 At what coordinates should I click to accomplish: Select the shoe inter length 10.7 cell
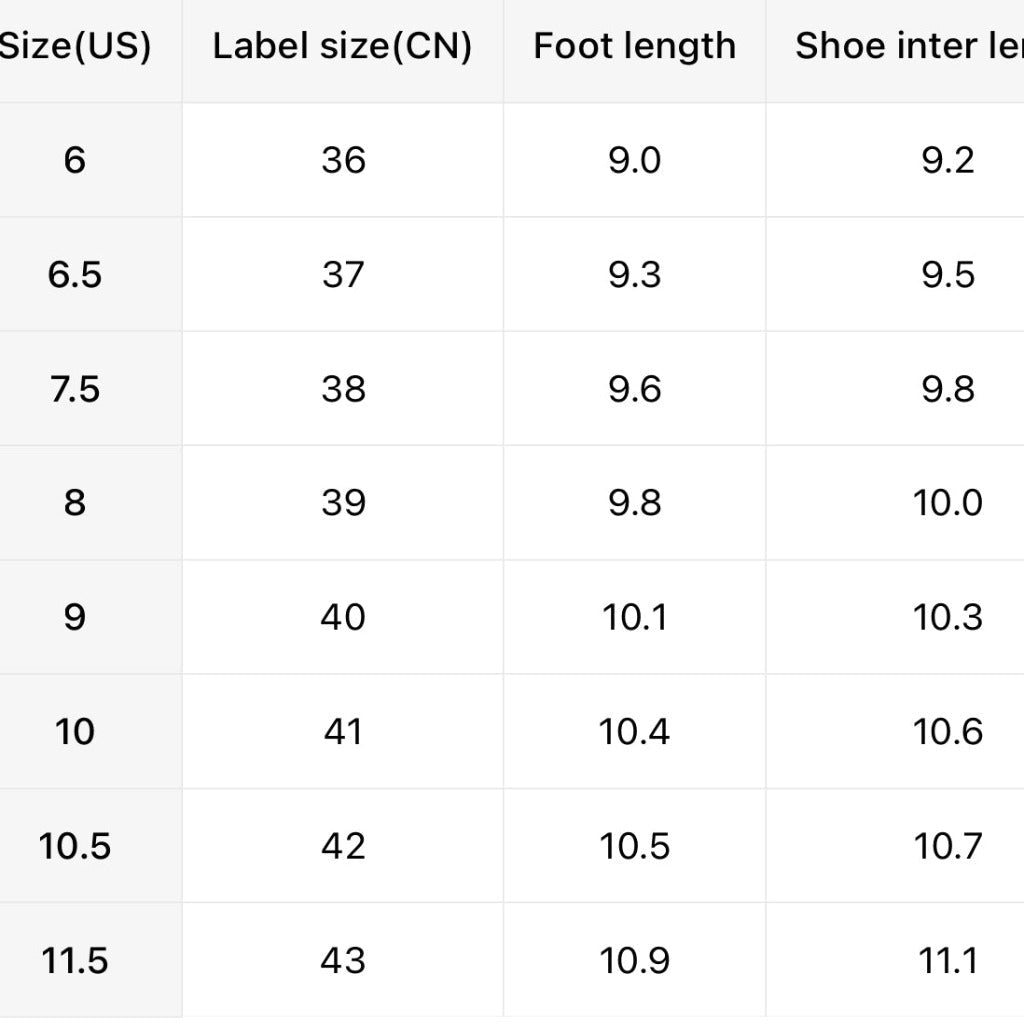pos(947,846)
